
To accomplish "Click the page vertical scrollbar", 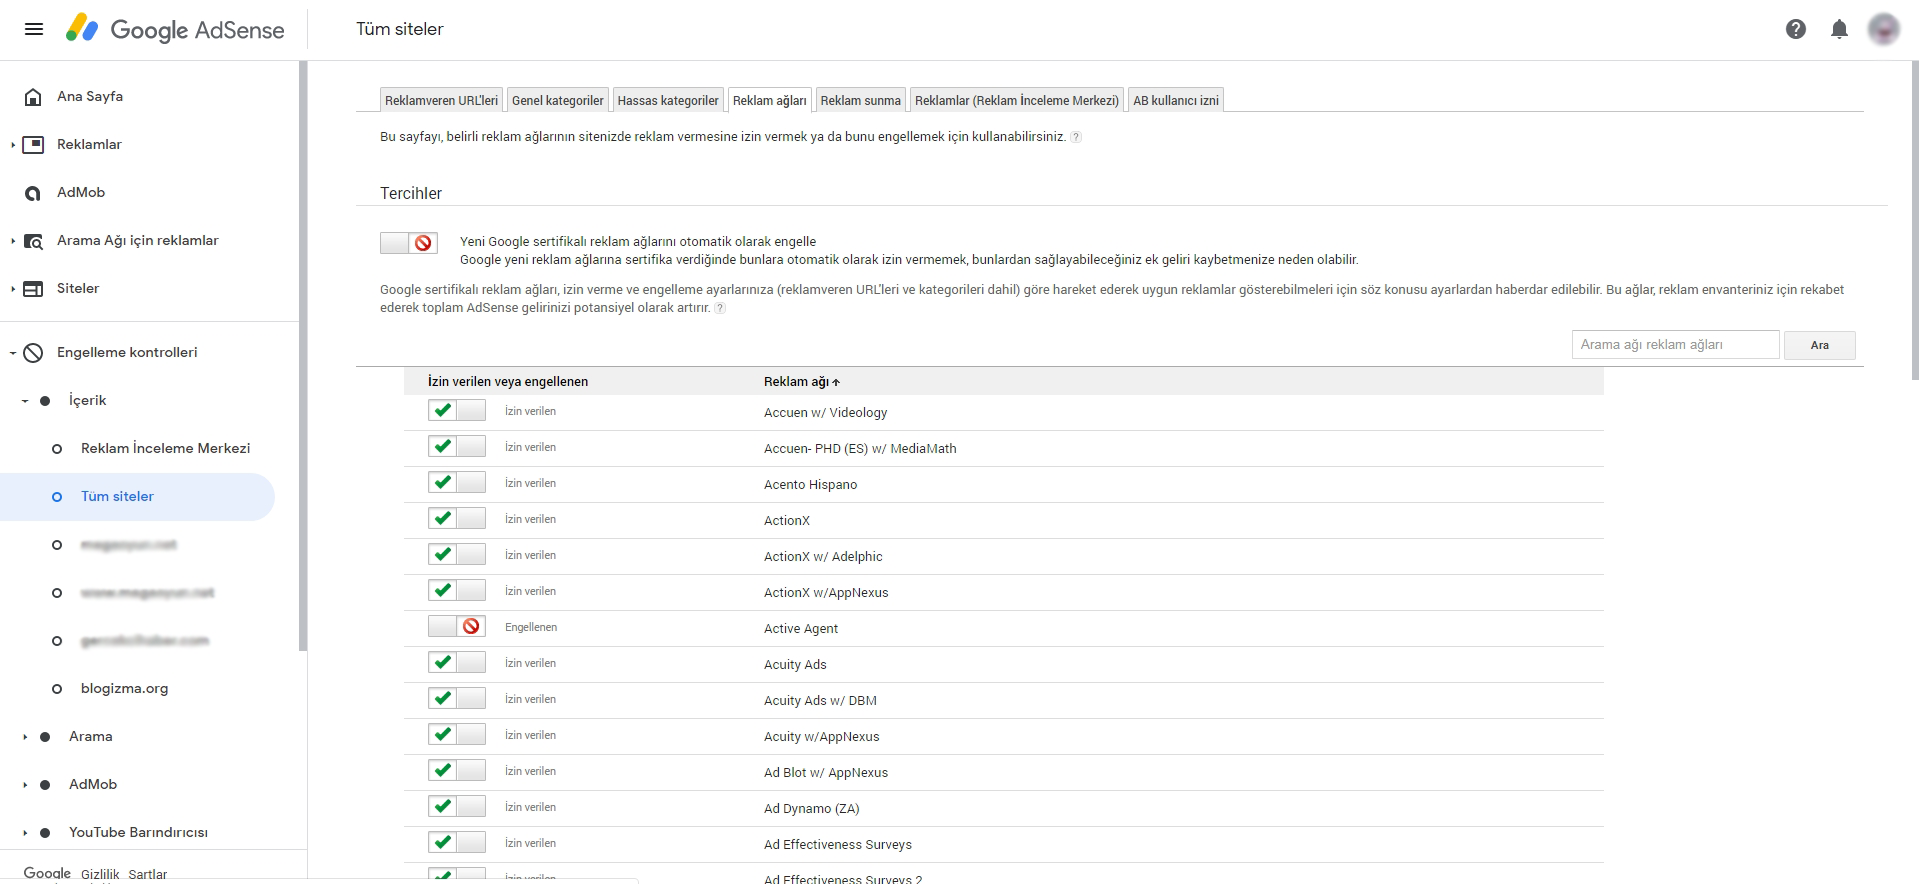I will tap(1914, 220).
